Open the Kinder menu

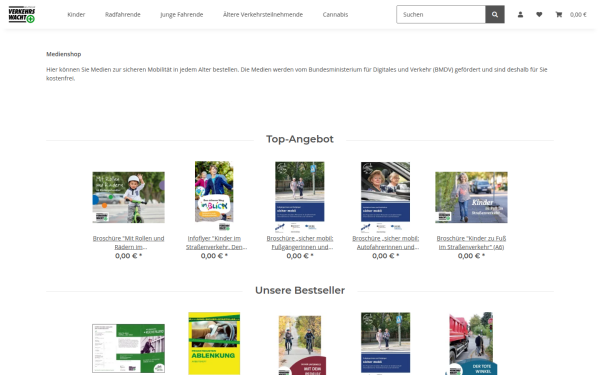76,15
